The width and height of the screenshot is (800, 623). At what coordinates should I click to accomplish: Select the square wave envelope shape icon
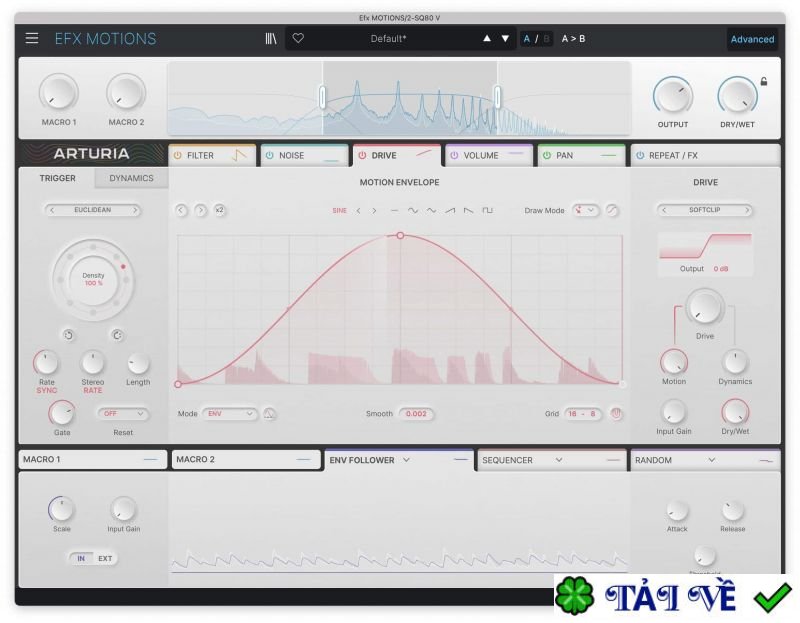click(x=486, y=211)
